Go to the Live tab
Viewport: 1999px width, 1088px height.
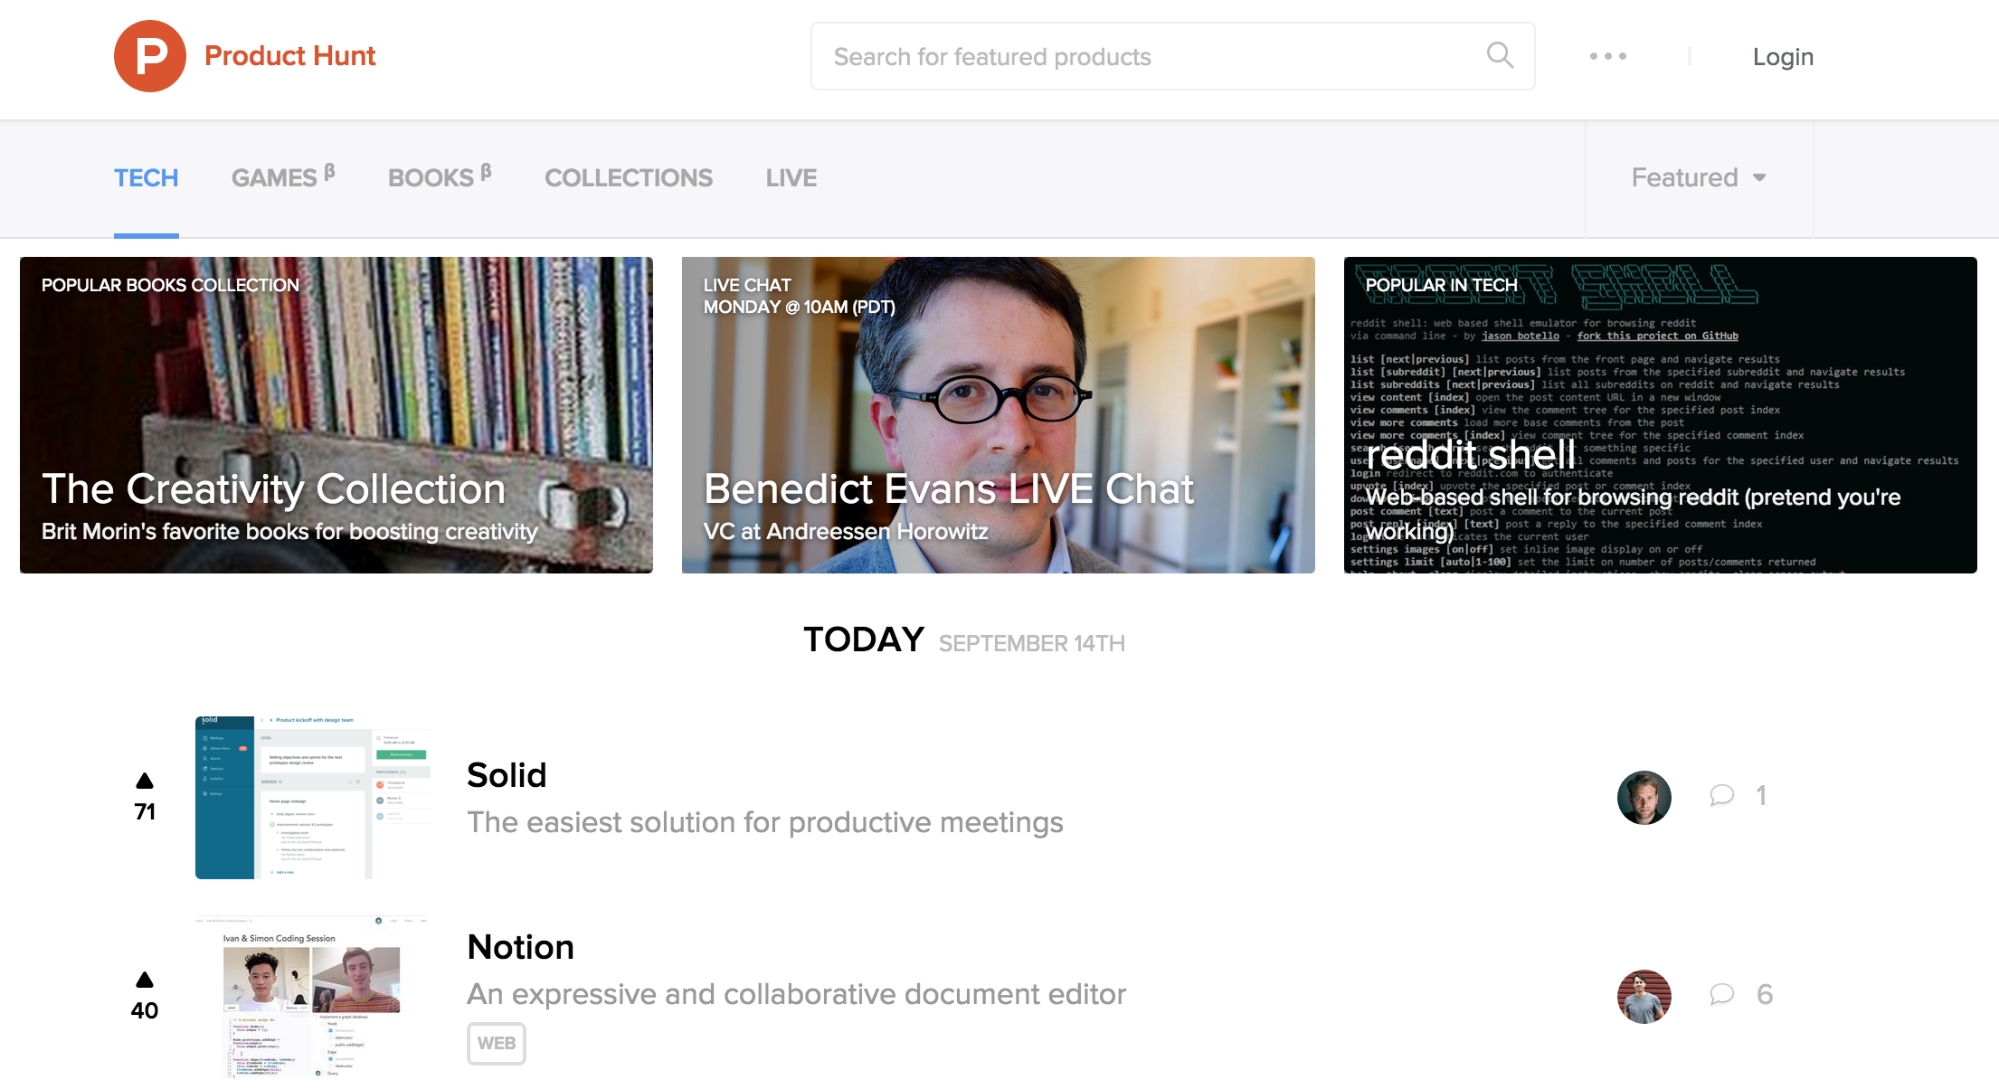point(790,178)
